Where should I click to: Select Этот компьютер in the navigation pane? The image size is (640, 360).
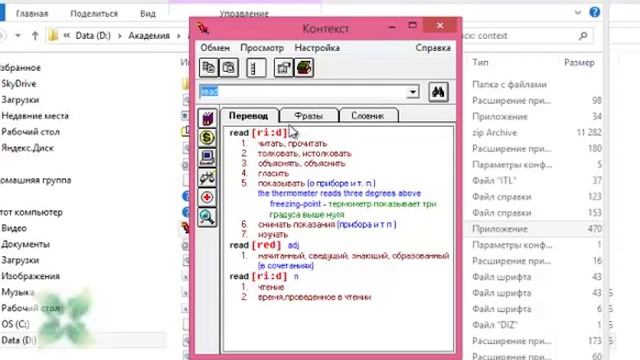point(31,212)
